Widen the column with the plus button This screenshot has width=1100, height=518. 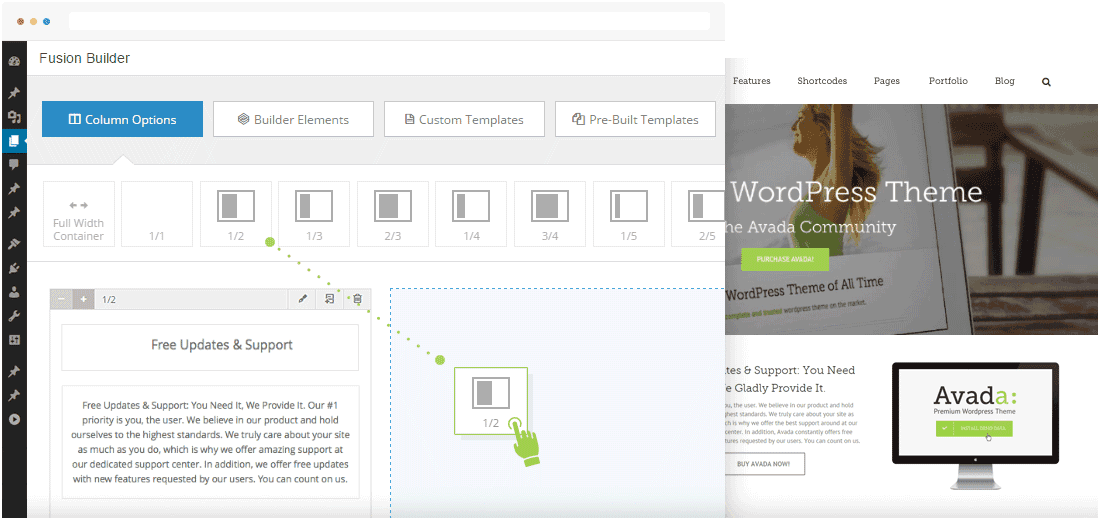pyautogui.click(x=83, y=299)
